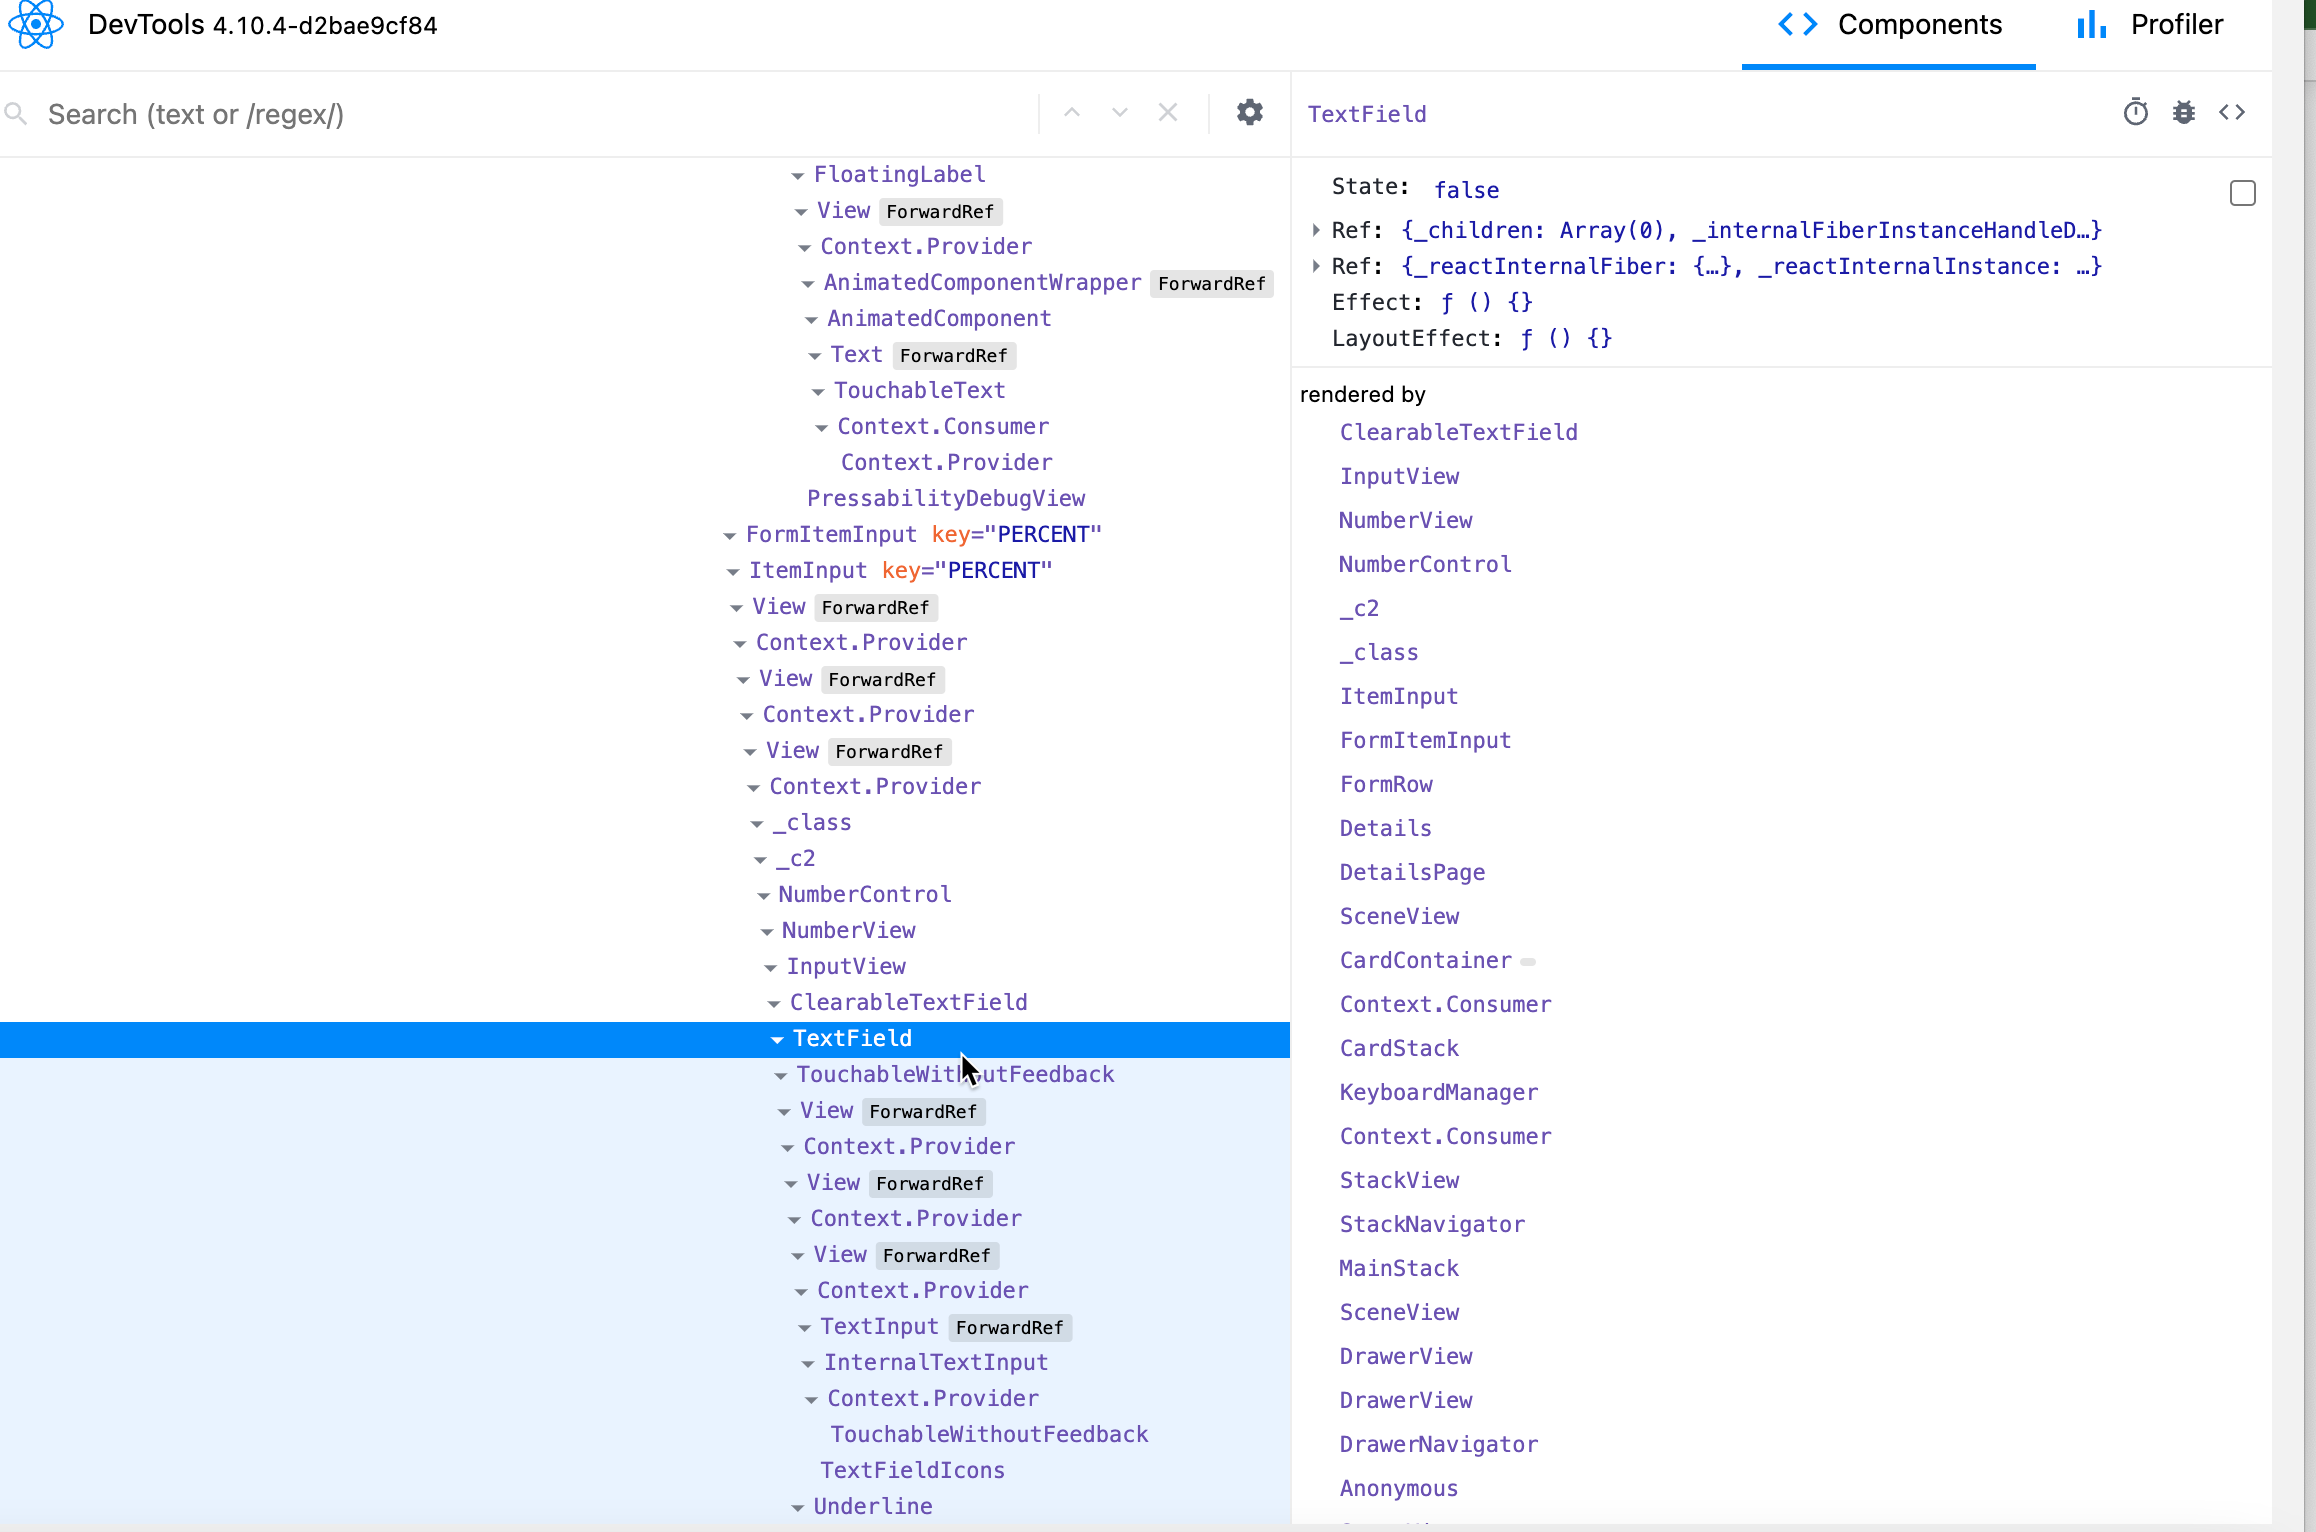
Task: Collapse the InternalTextInput node
Action: tap(808, 1364)
